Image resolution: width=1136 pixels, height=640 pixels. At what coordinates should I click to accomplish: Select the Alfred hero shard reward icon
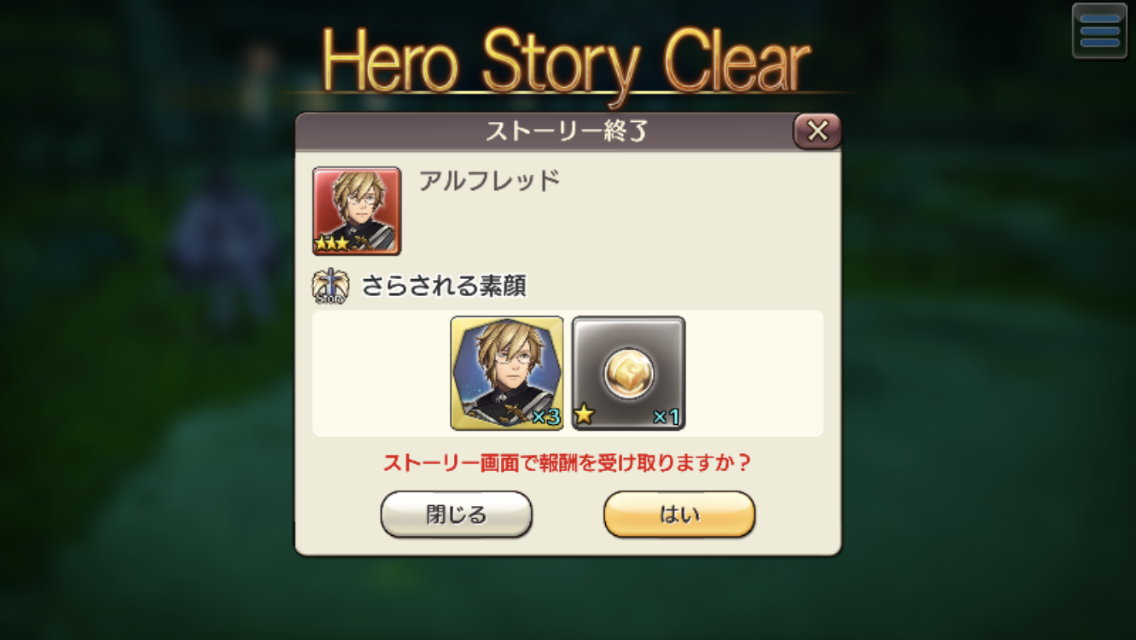point(507,373)
